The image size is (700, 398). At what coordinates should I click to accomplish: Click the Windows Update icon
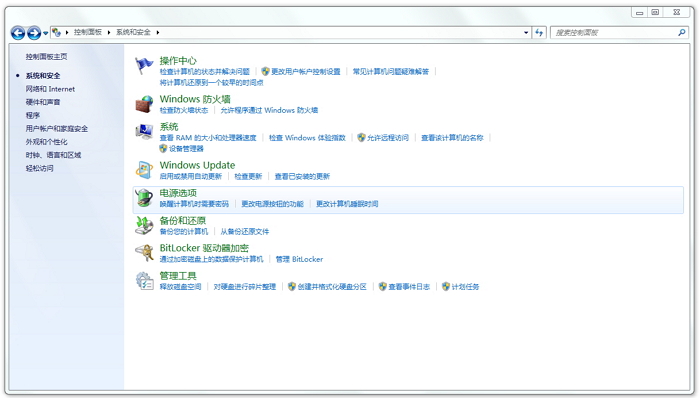click(x=144, y=170)
